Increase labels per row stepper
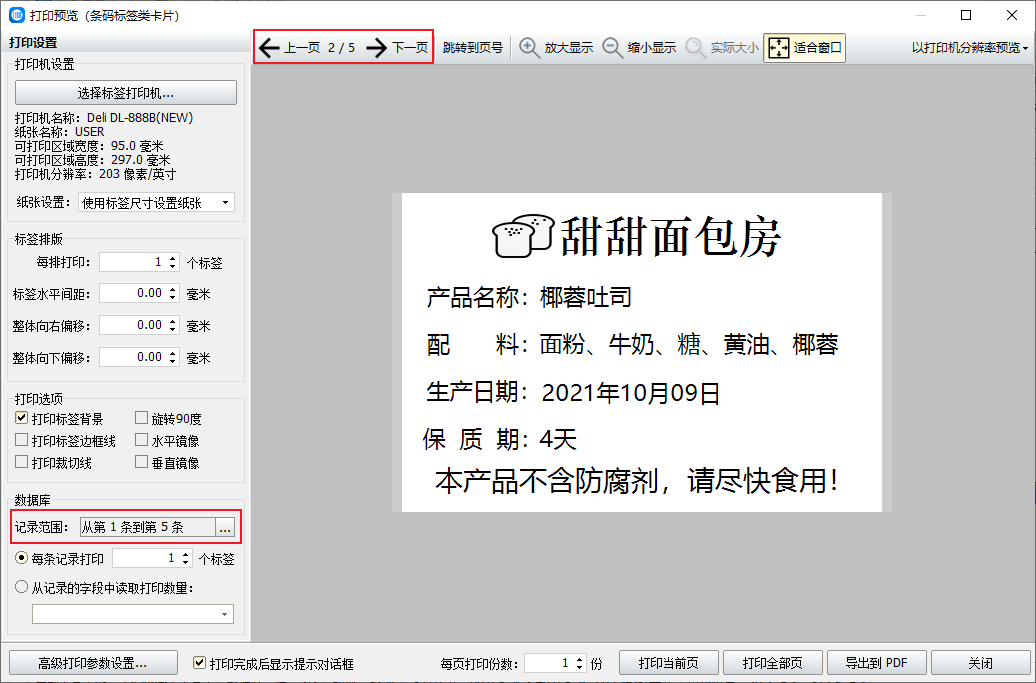 [x=173, y=258]
